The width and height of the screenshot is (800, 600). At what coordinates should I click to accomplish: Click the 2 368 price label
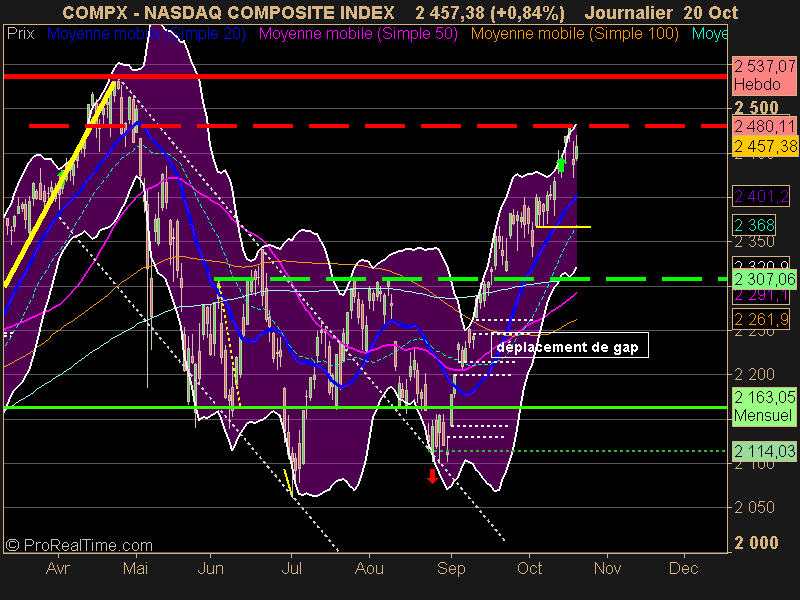click(x=755, y=225)
